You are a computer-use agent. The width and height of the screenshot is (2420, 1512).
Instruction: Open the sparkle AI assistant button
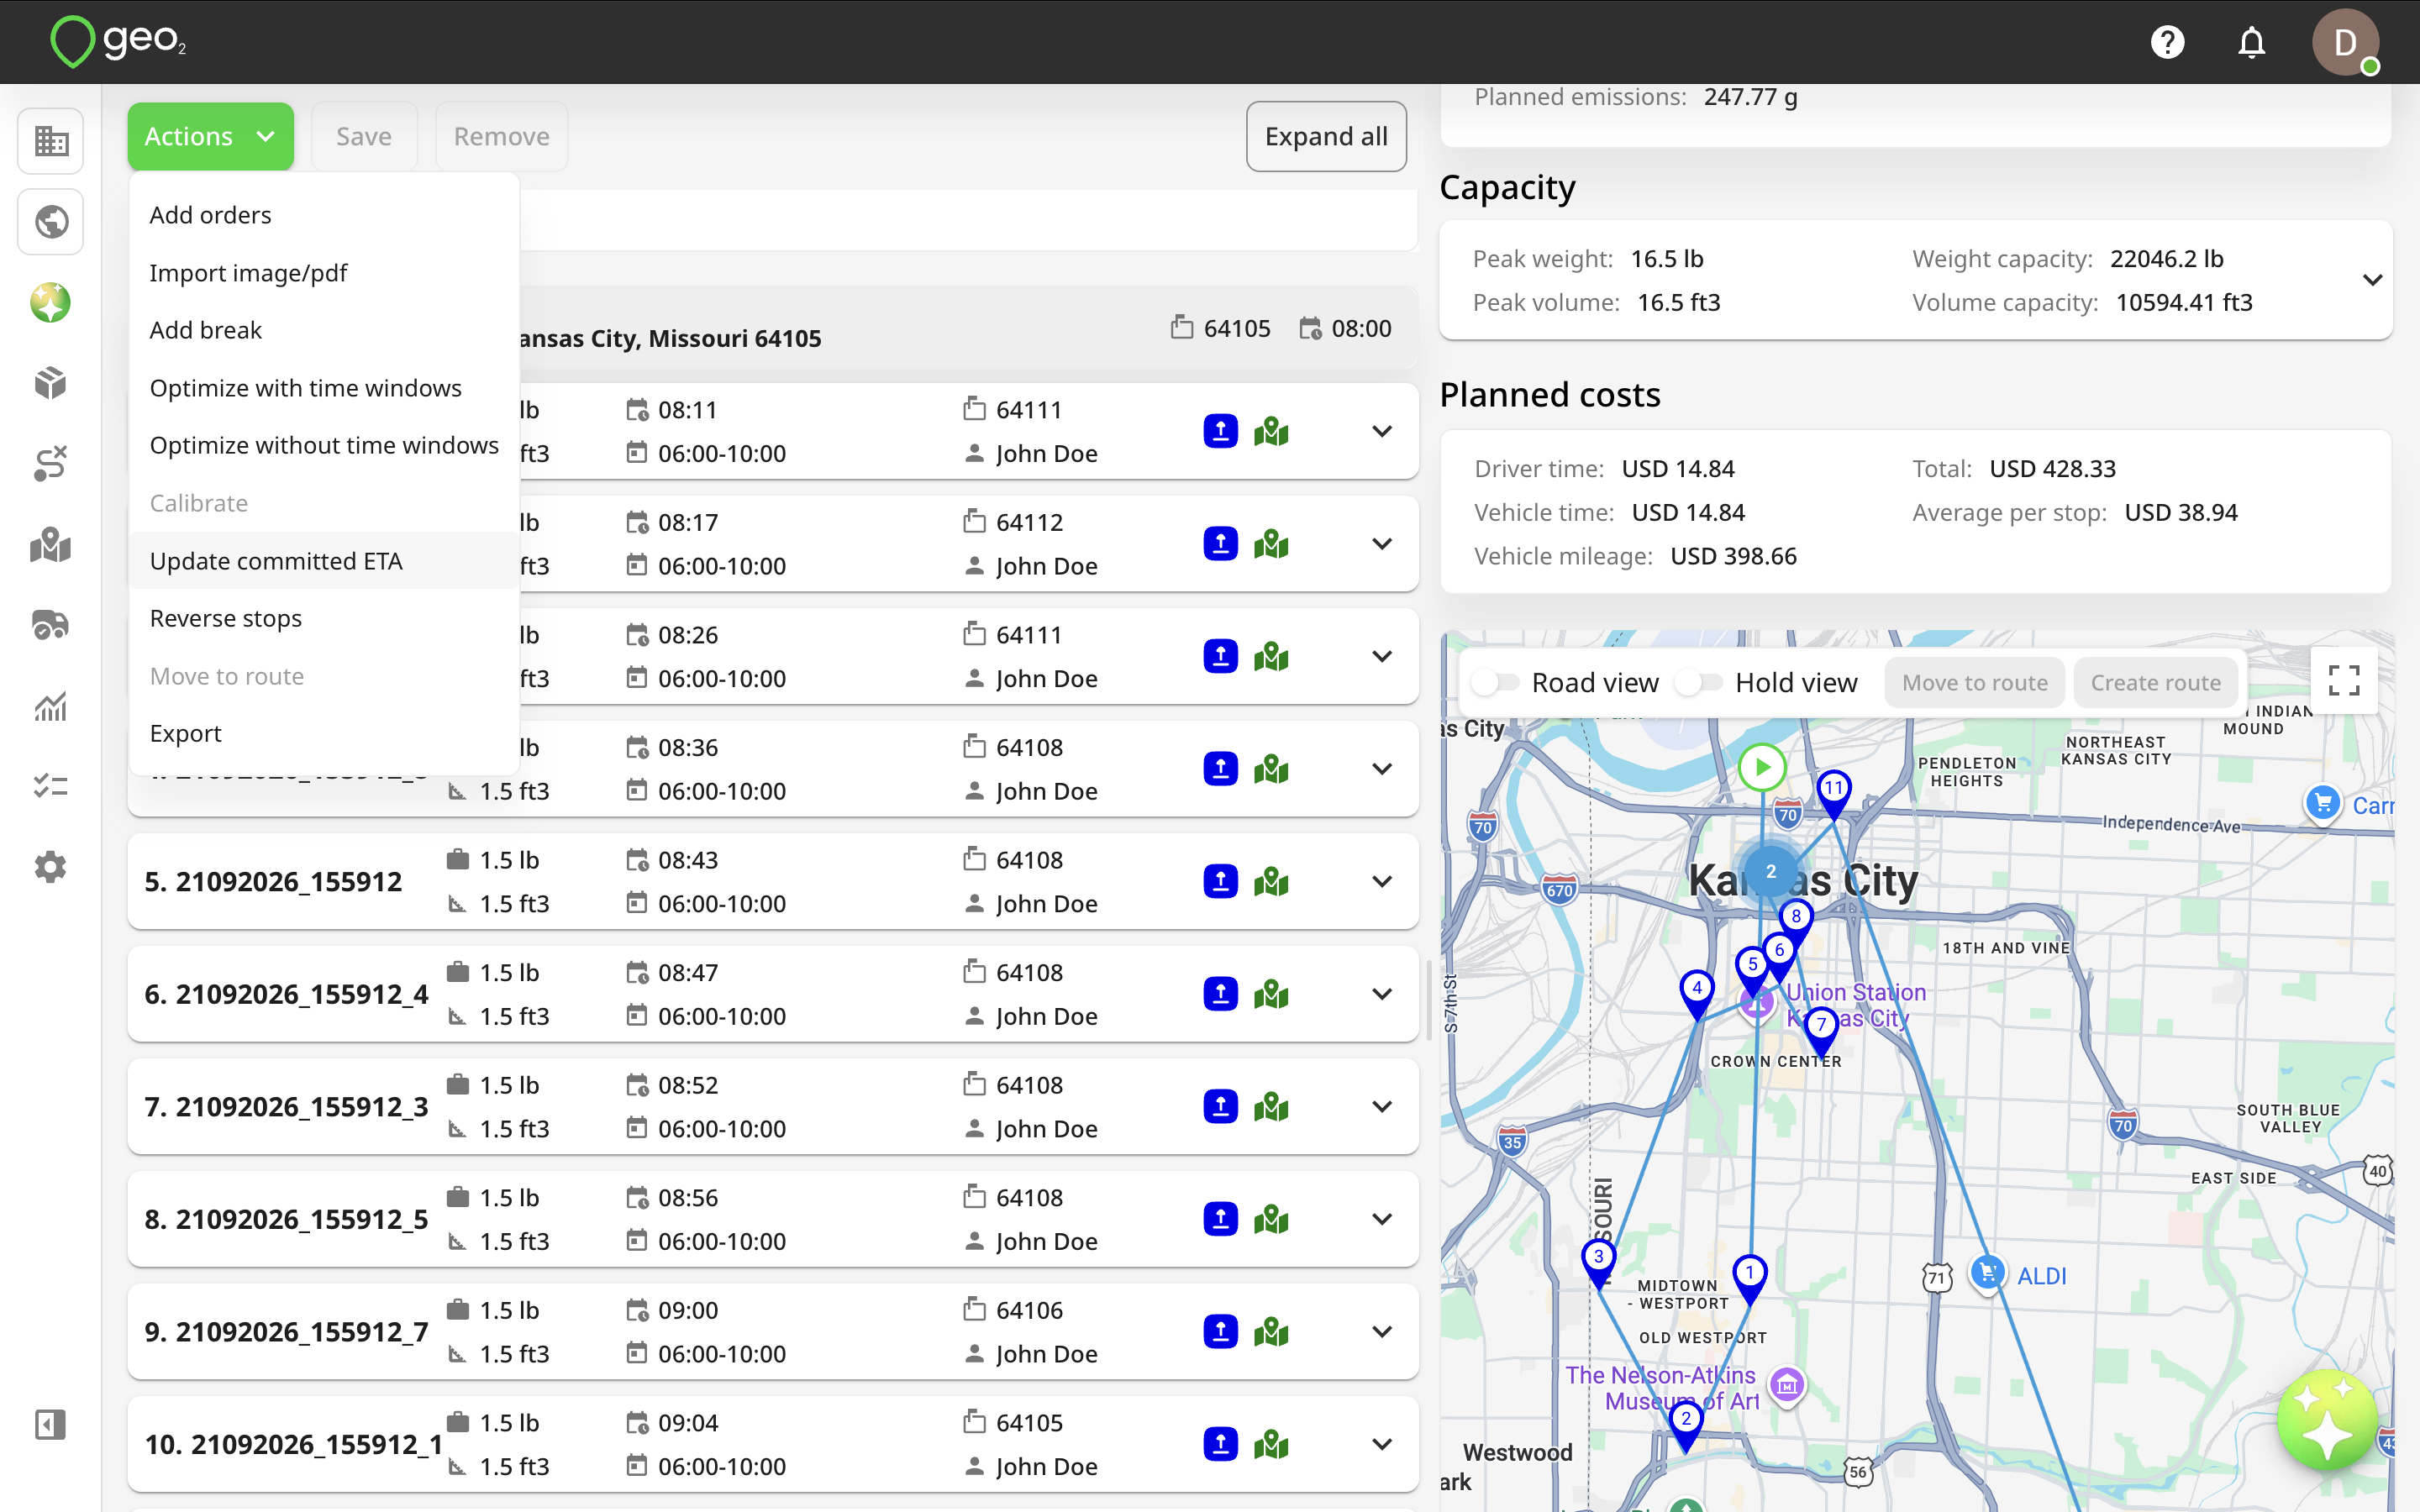tap(2326, 1421)
